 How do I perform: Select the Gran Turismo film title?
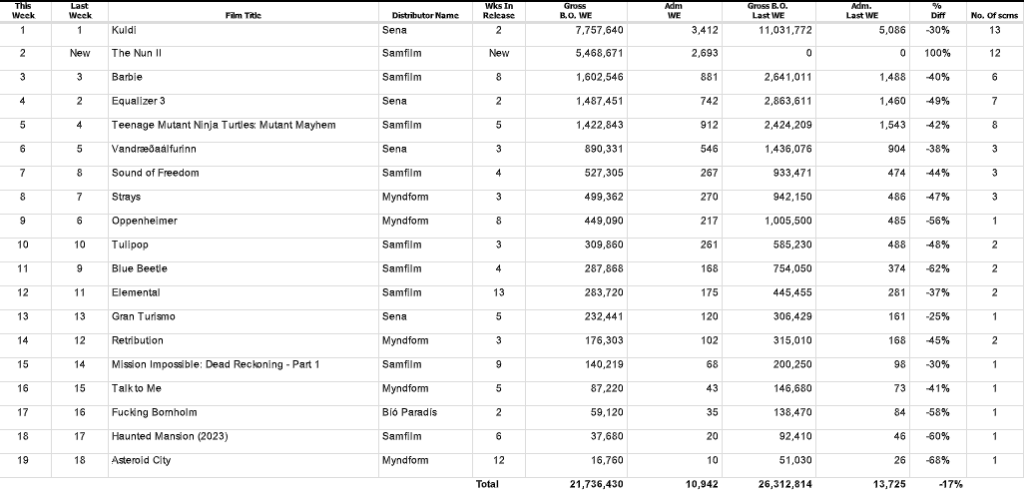[x=143, y=317]
